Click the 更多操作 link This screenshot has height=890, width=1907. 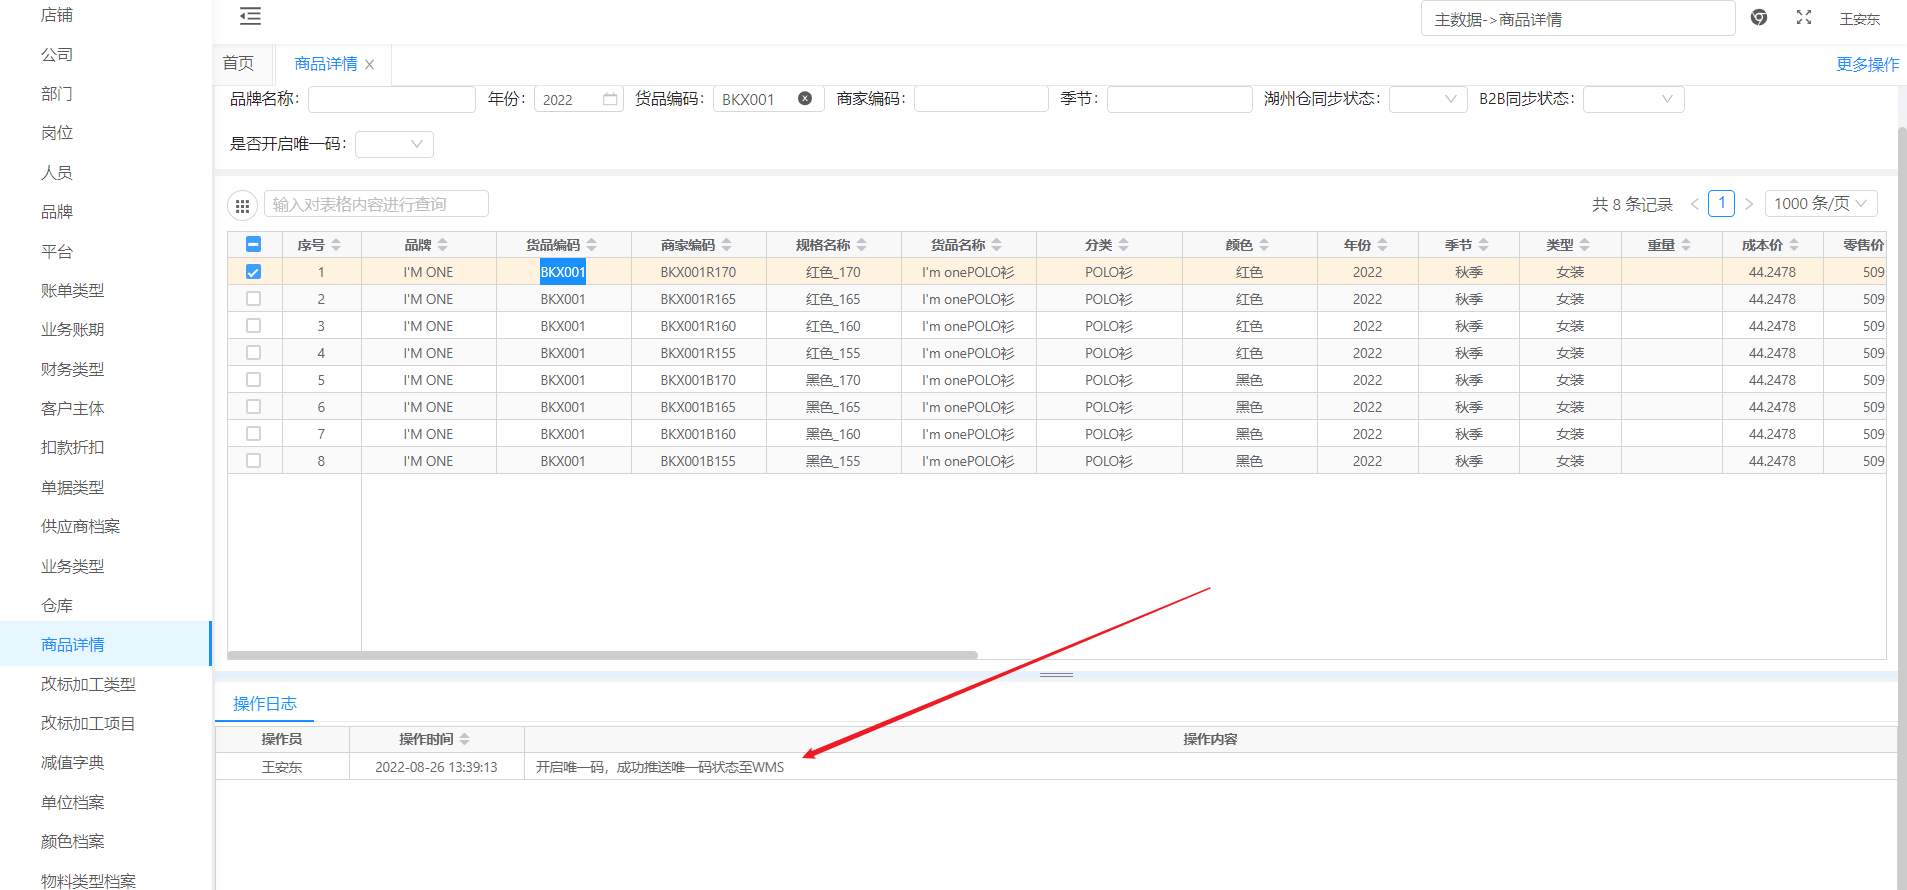point(1867,65)
